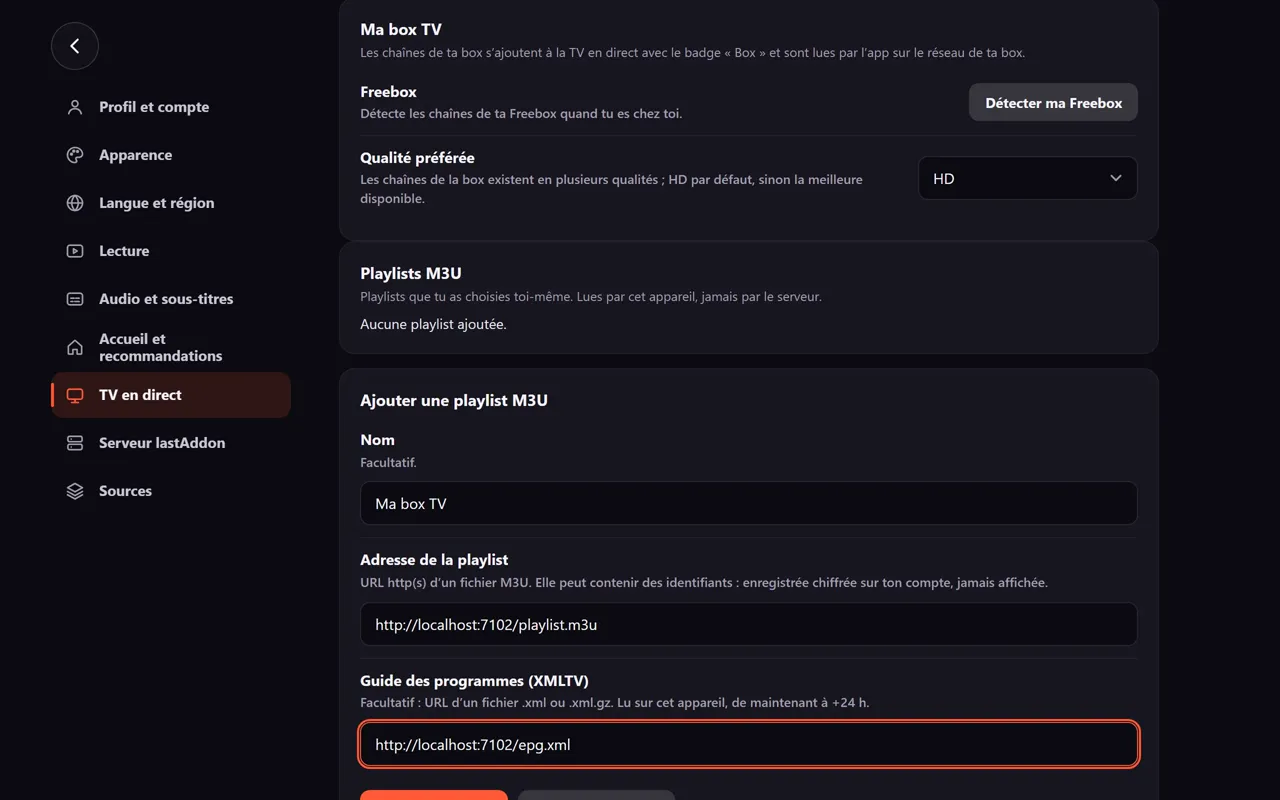Screen dimensions: 1280x800
Task: Click the 'Facultatif.' hint under Nom
Action: (388, 462)
